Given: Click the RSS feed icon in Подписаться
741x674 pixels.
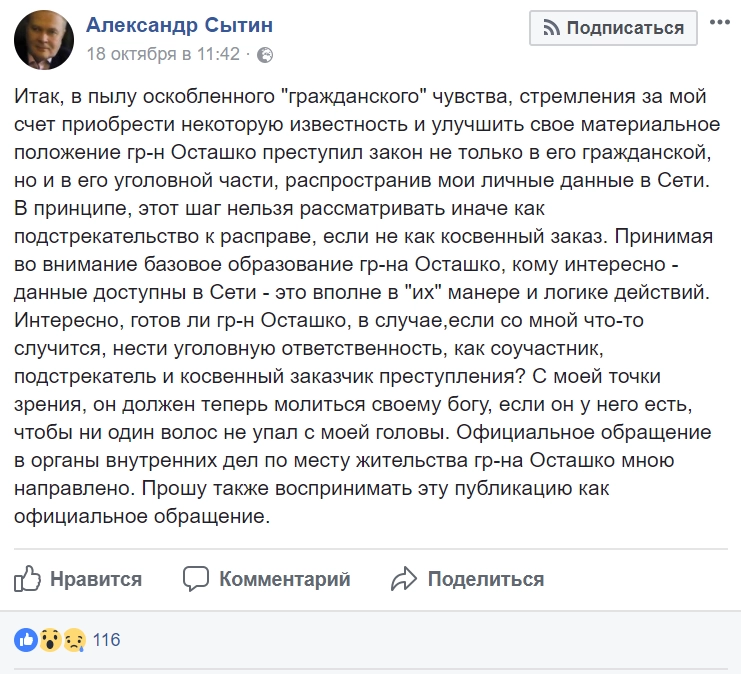Looking at the screenshot, I should coord(550,27).
